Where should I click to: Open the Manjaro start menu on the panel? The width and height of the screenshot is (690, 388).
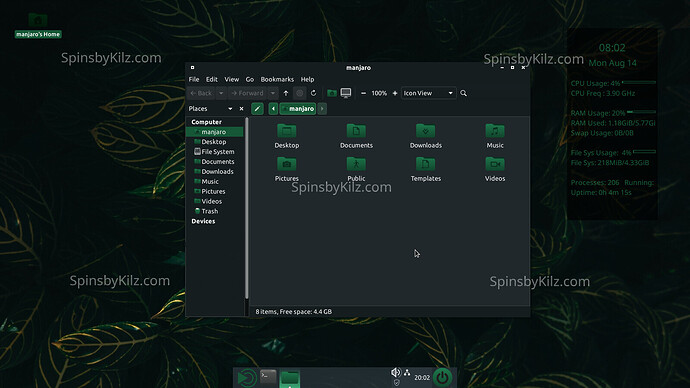[246, 378]
